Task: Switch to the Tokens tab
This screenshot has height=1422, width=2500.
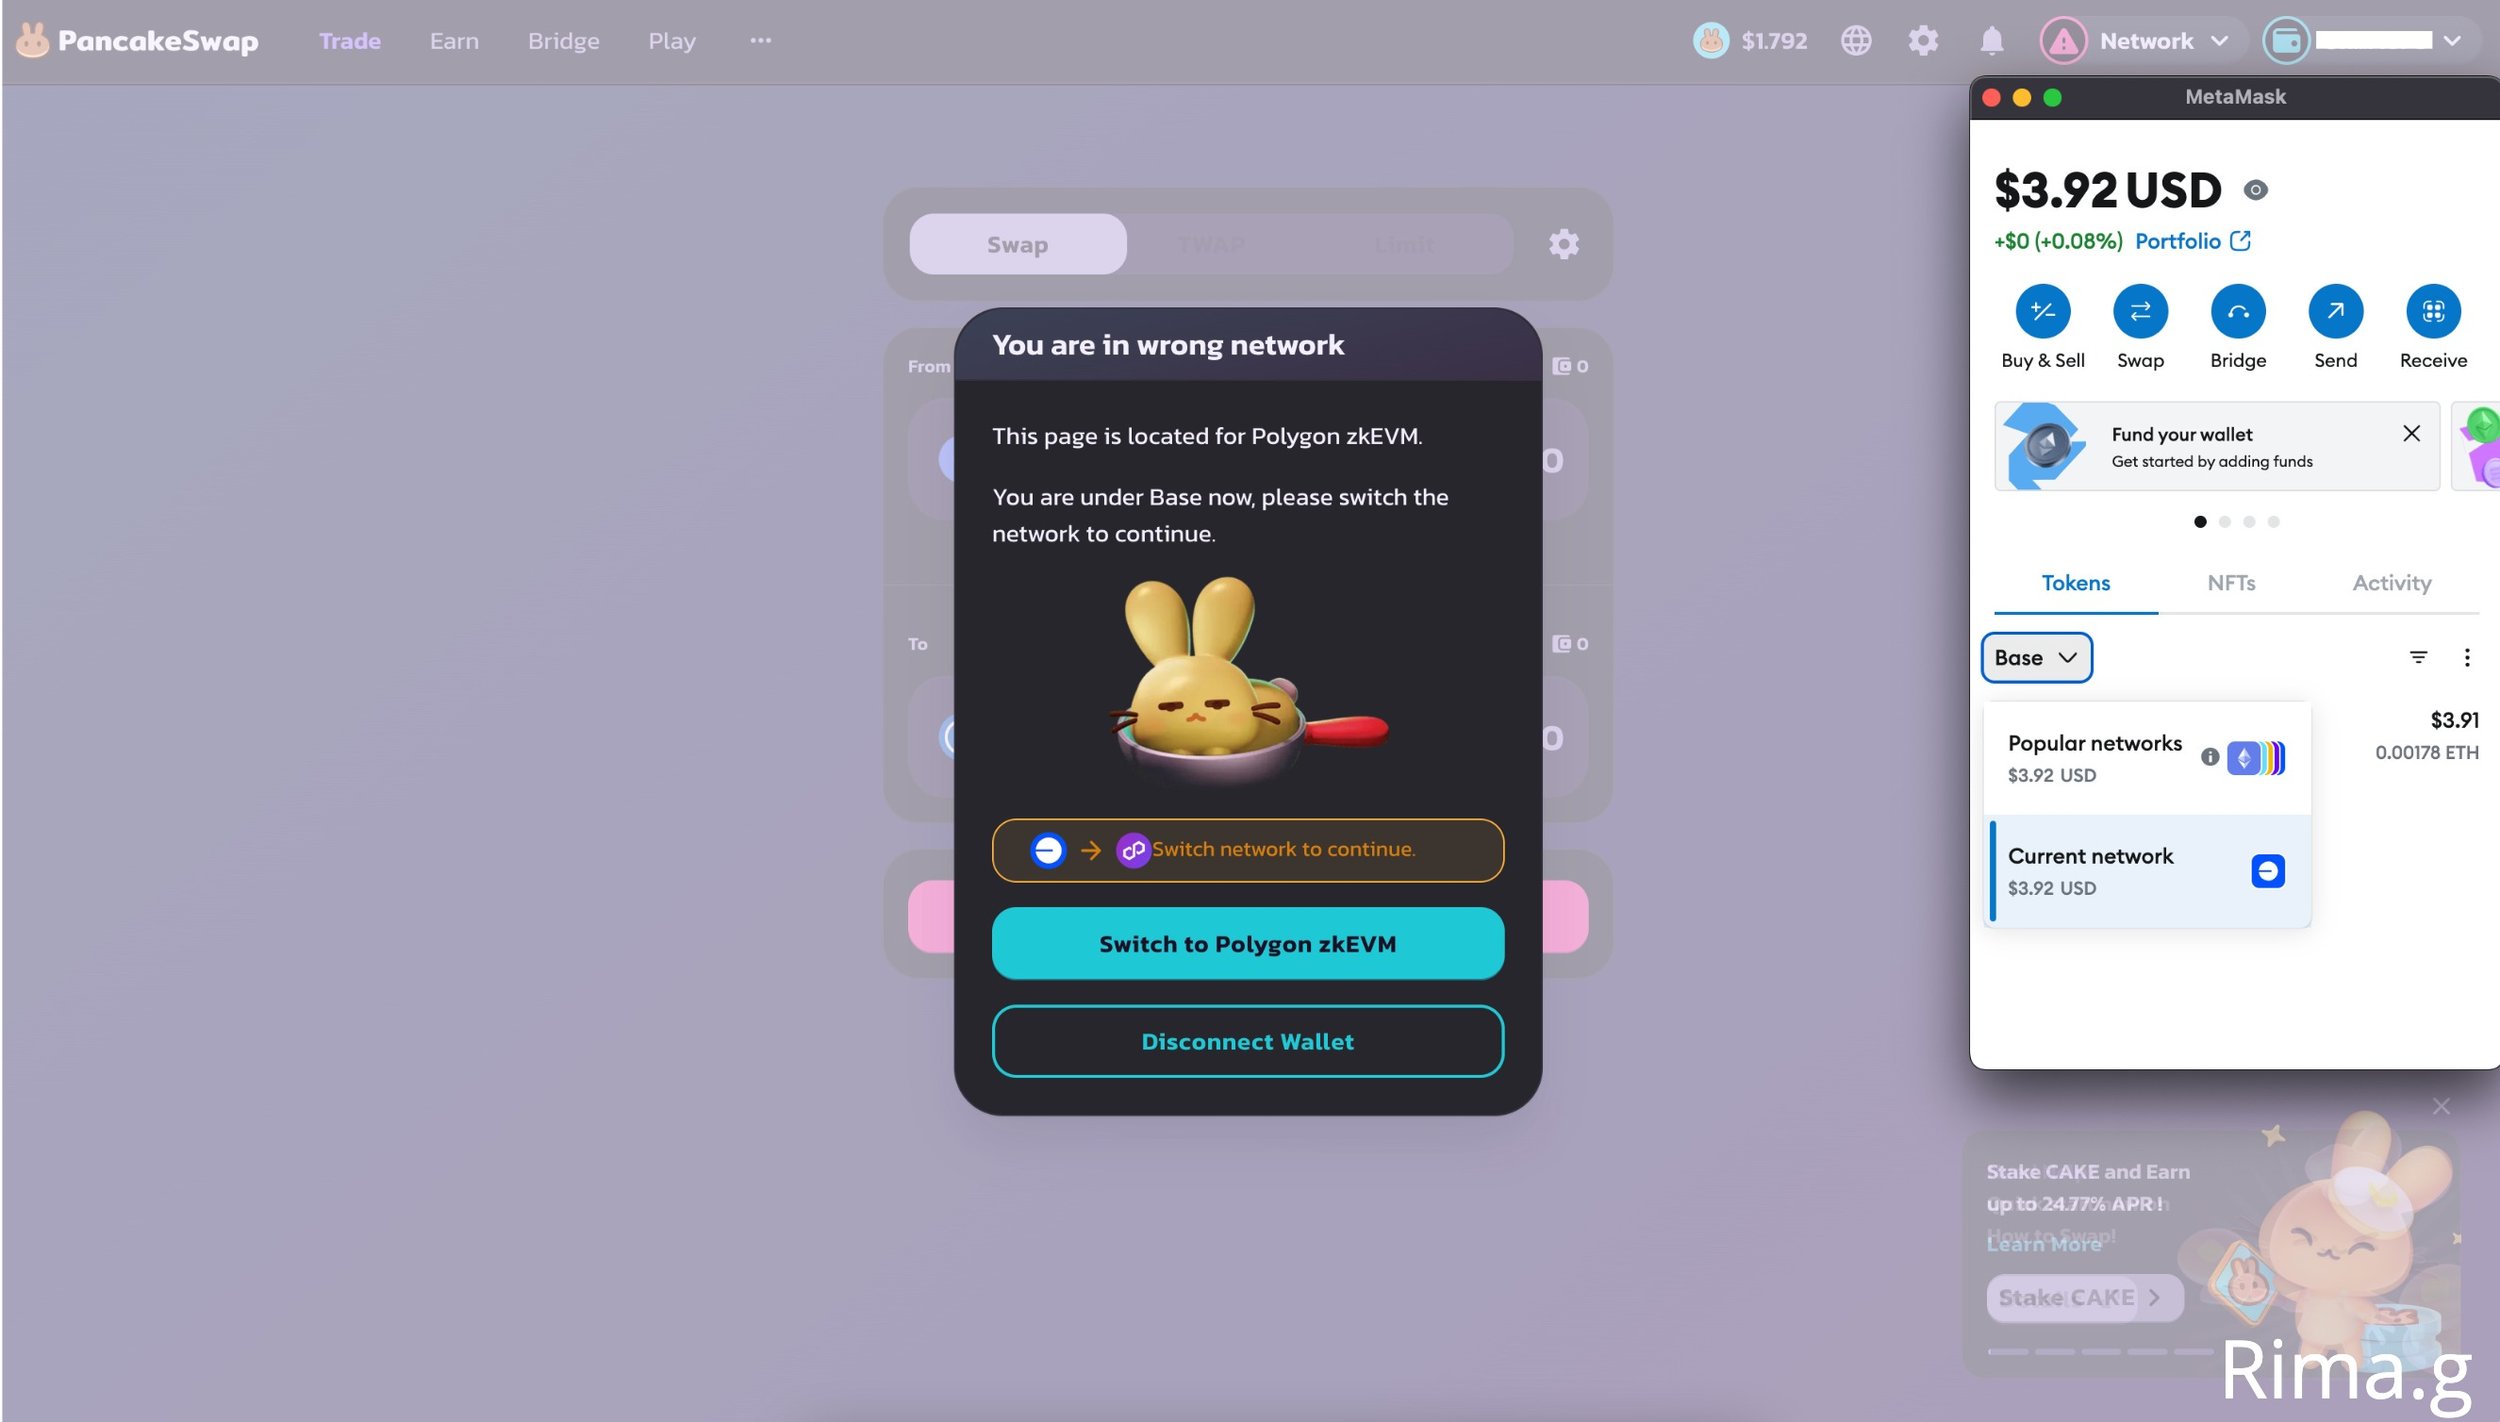Action: pos(2075,583)
